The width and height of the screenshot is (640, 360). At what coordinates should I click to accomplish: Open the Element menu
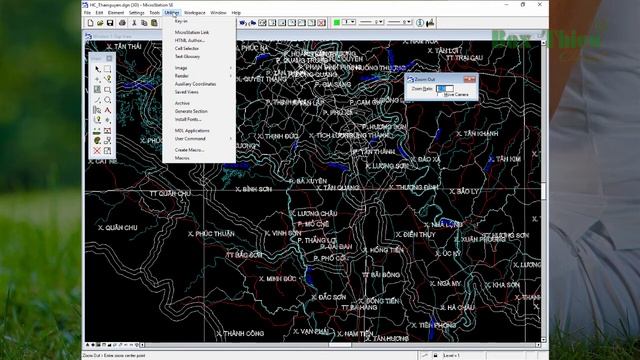[116, 13]
